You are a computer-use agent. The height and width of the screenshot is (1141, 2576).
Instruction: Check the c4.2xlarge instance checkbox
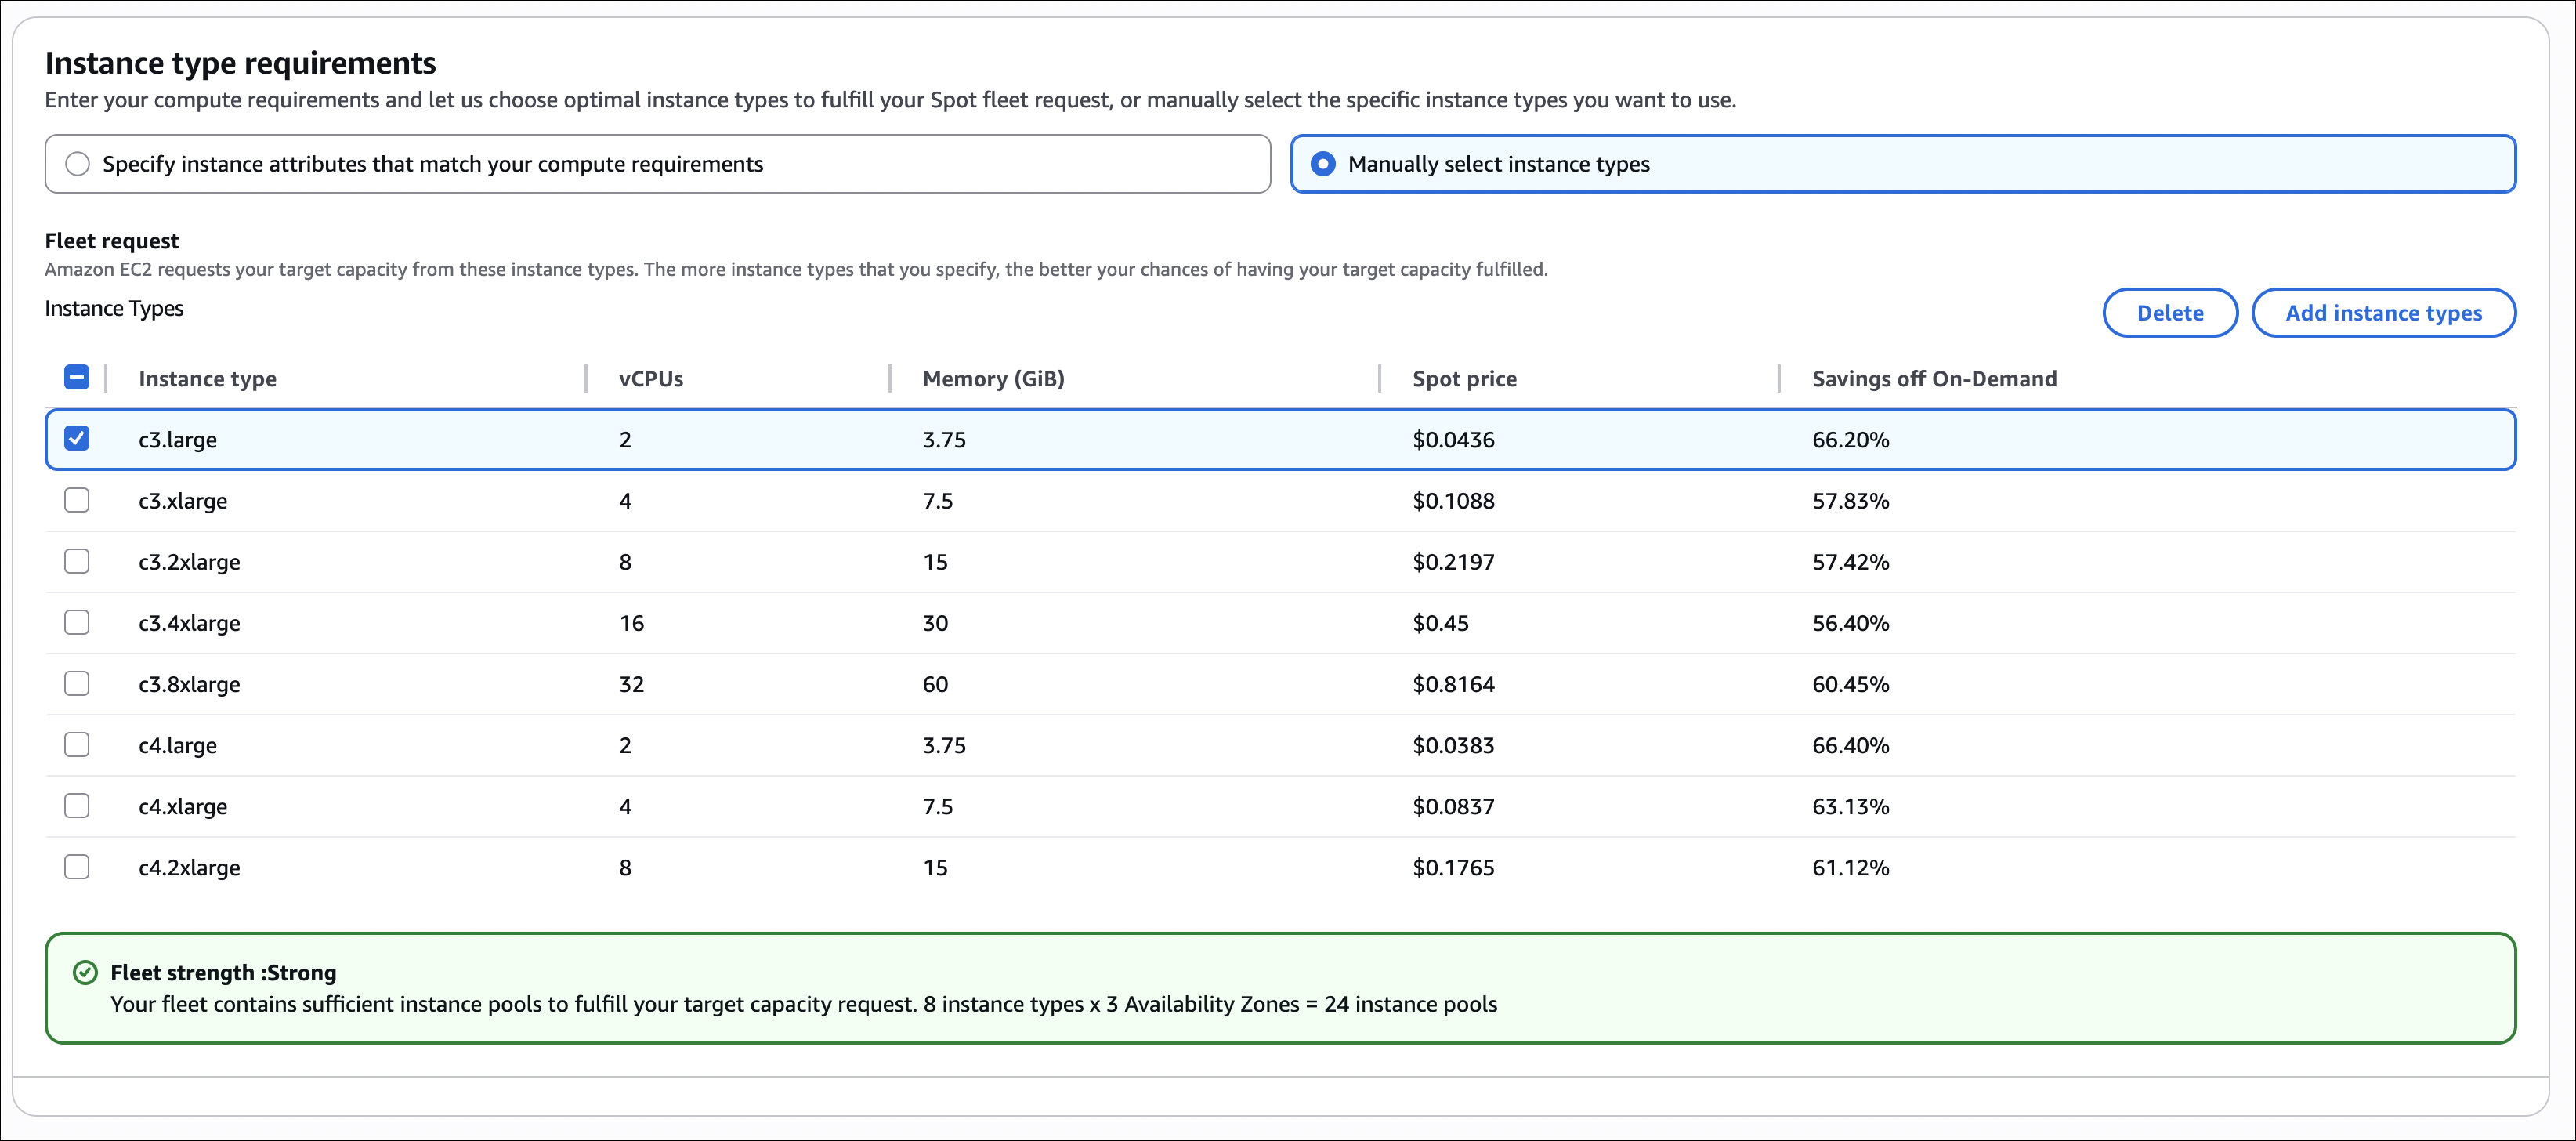(76, 866)
